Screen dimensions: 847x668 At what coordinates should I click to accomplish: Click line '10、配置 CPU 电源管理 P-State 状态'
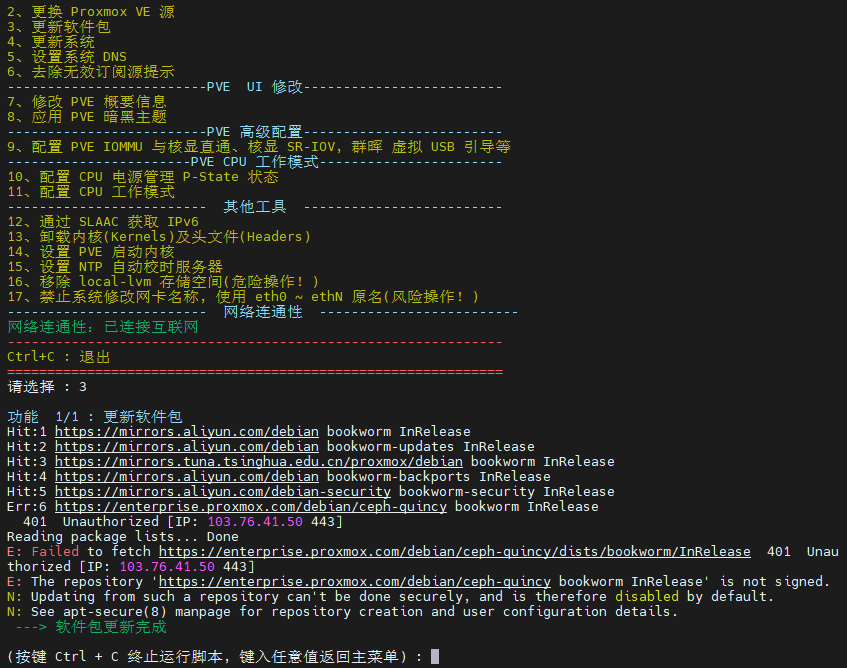[143, 177]
